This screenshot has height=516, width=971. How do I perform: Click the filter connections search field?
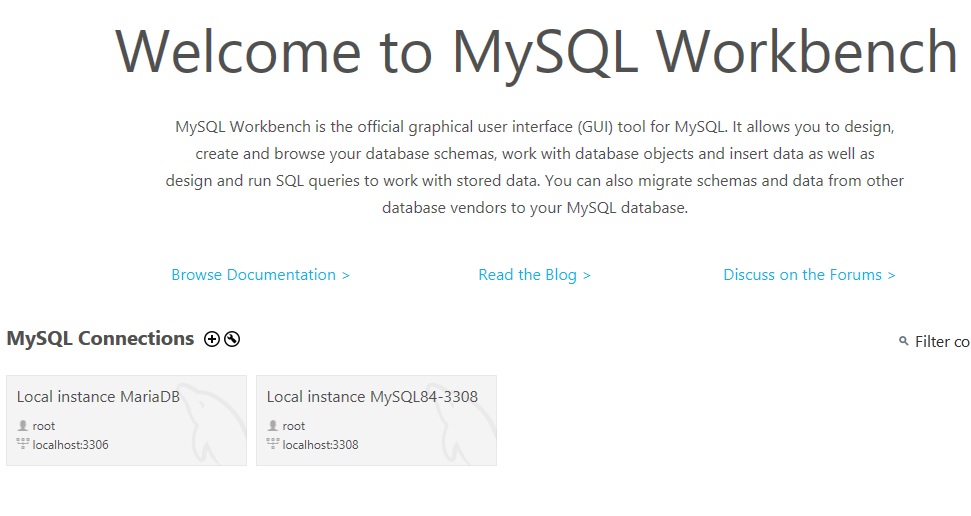[x=942, y=341]
